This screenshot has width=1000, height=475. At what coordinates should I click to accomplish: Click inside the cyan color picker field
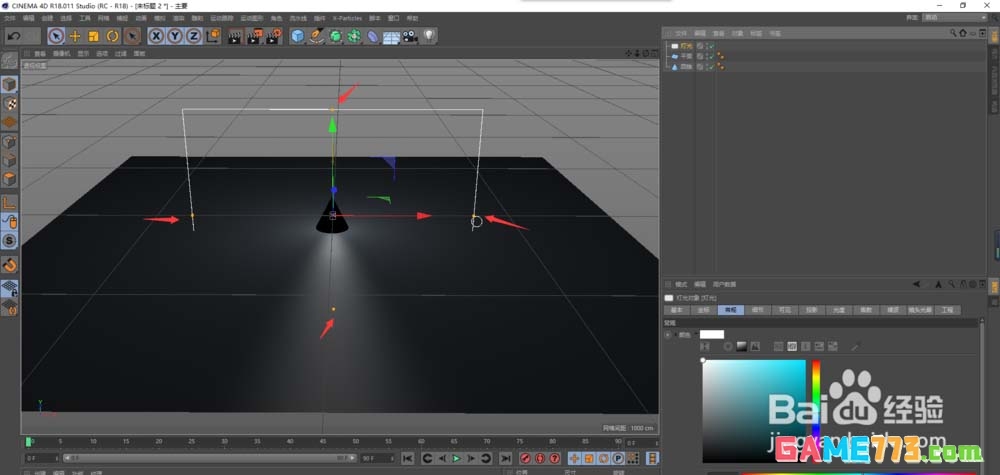(754, 411)
